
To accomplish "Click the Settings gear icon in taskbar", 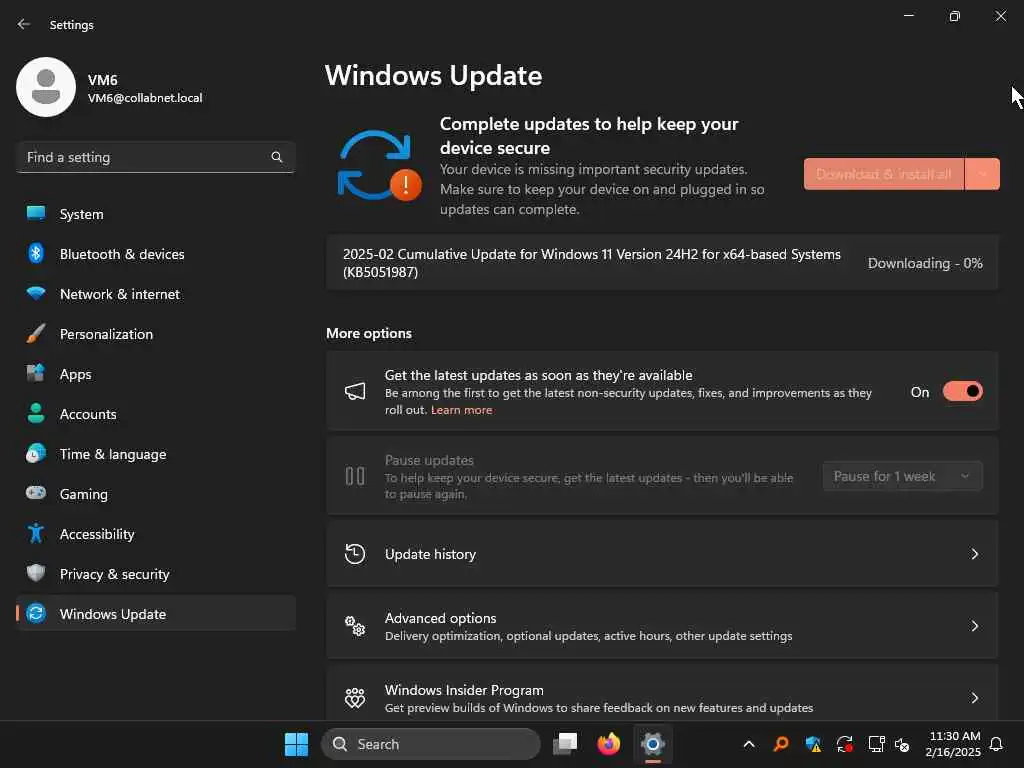I will 652,744.
